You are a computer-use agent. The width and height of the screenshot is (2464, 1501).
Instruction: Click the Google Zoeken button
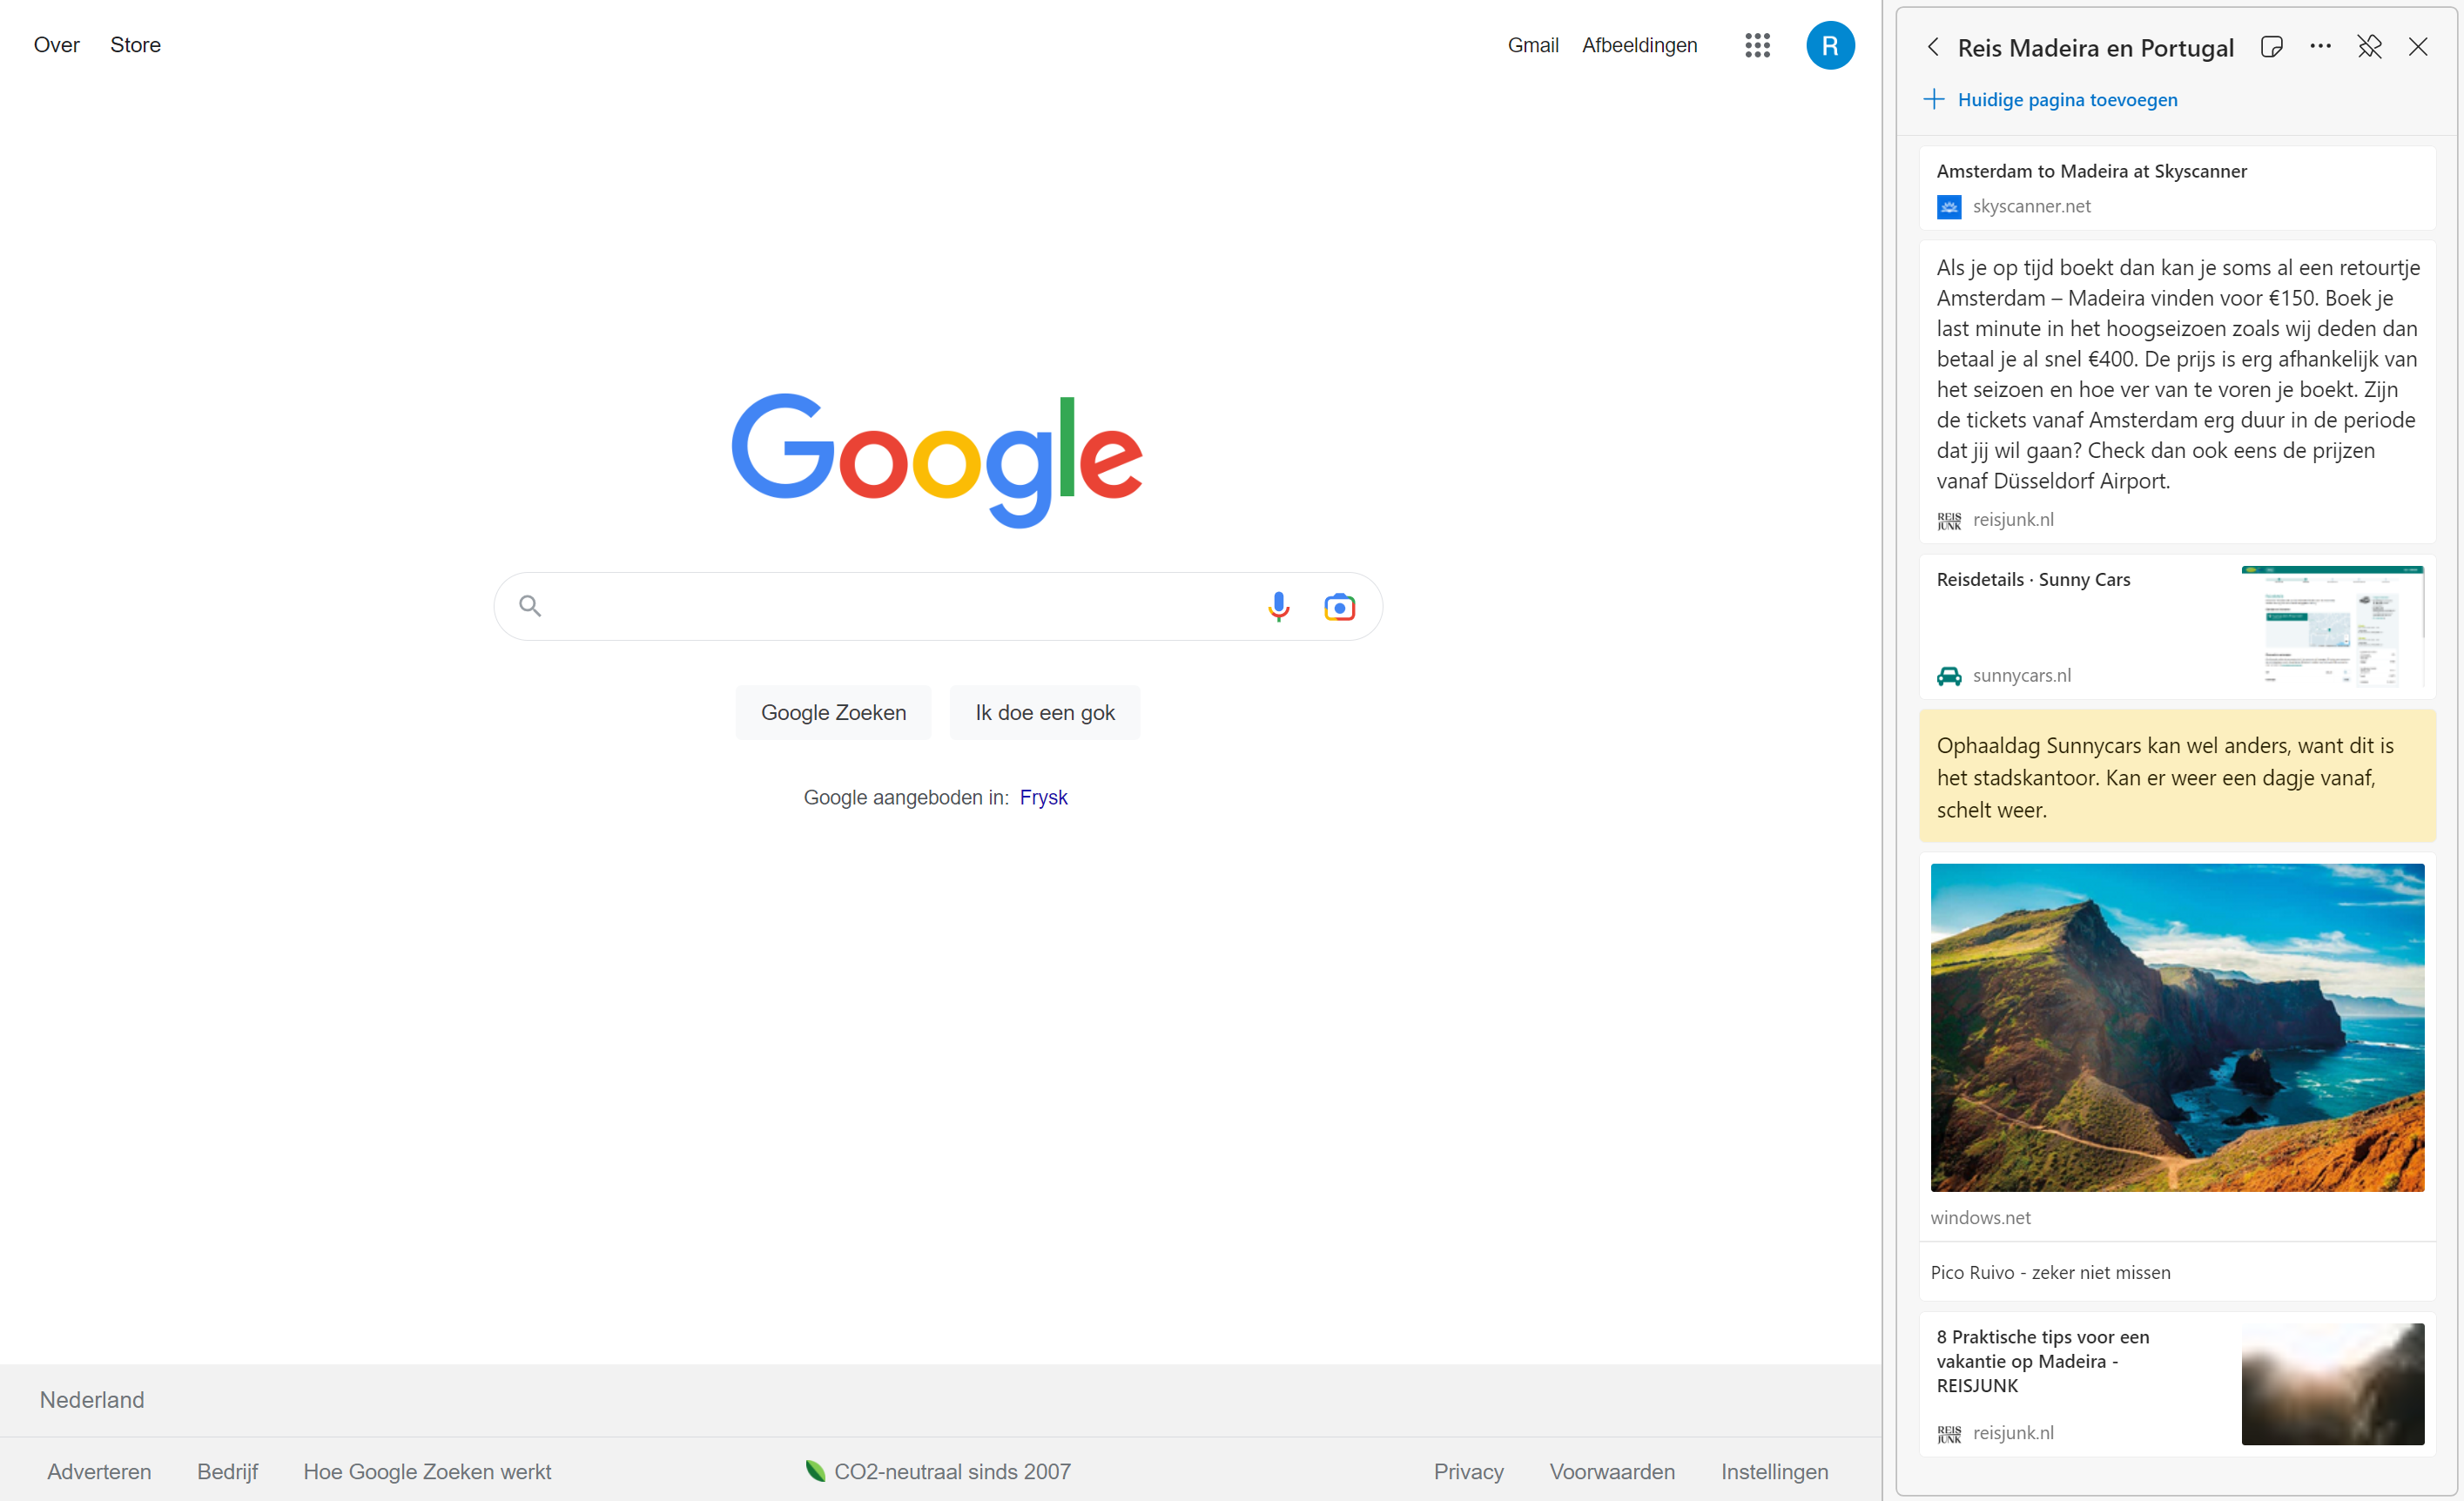pyautogui.click(x=833, y=712)
